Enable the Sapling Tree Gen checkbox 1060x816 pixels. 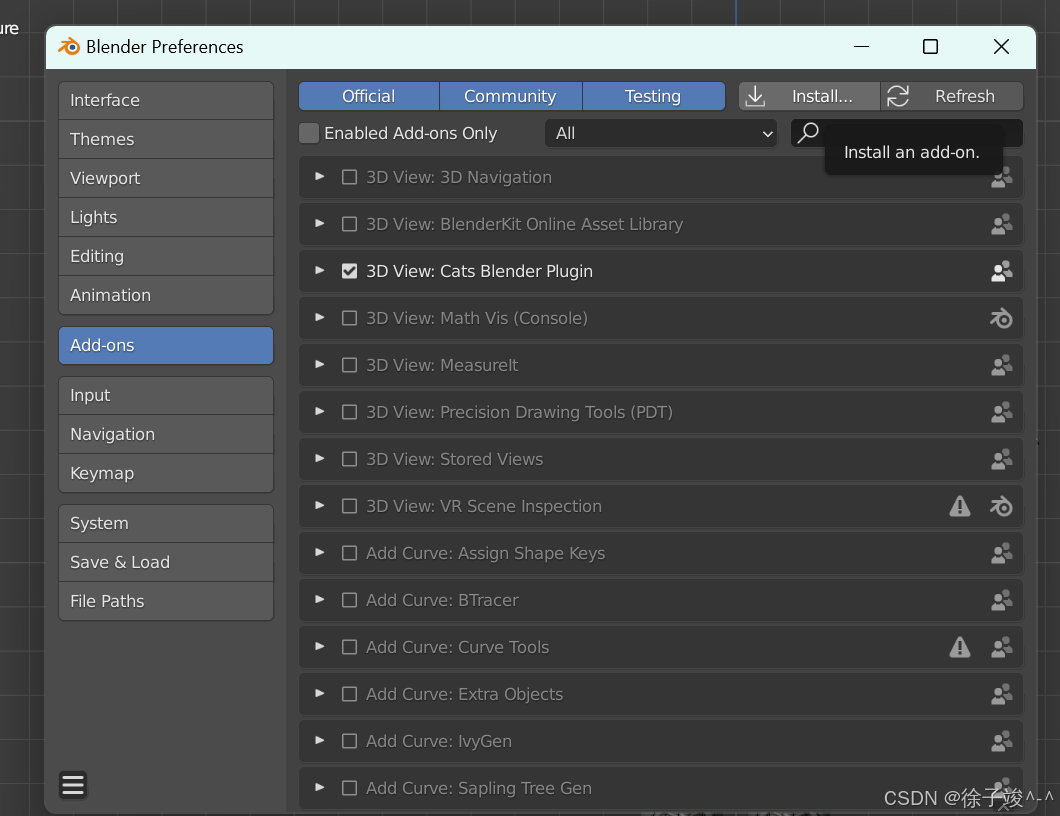point(350,788)
